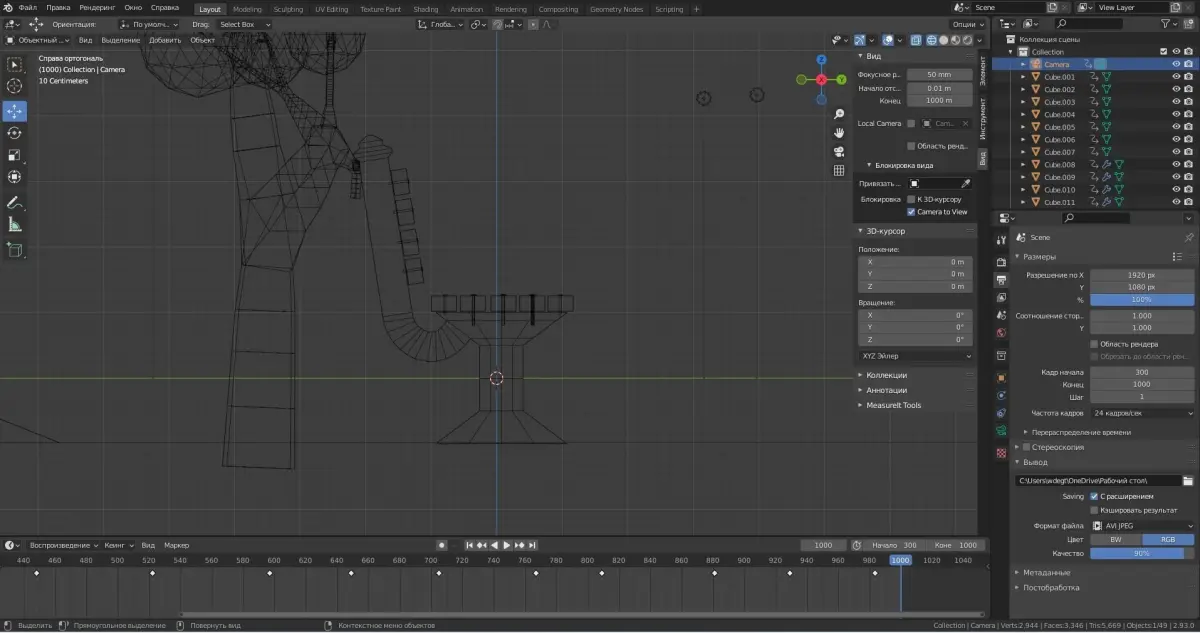Adjust the resolution 100% percentage slider
This screenshot has width=1200, height=633.
1142,299
